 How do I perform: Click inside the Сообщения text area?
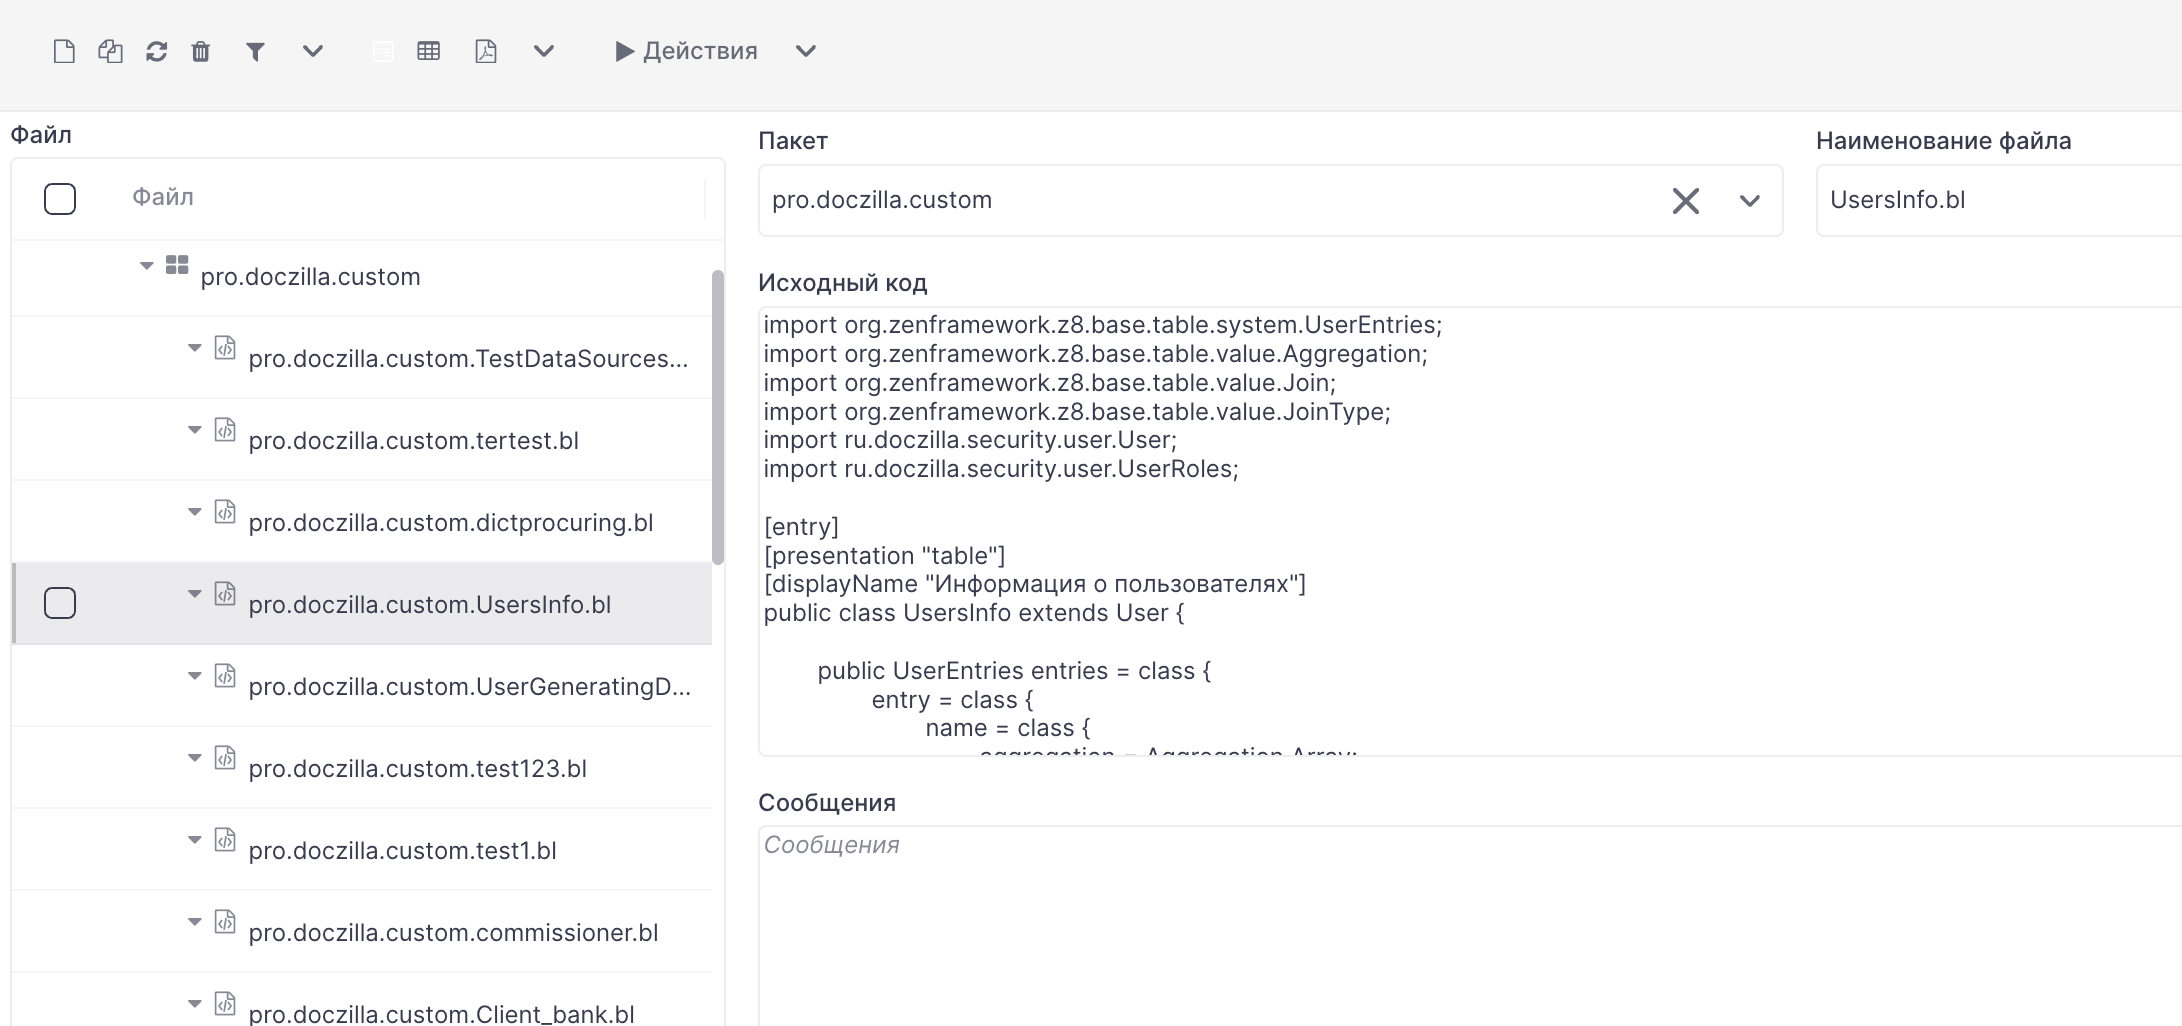click(1470, 925)
